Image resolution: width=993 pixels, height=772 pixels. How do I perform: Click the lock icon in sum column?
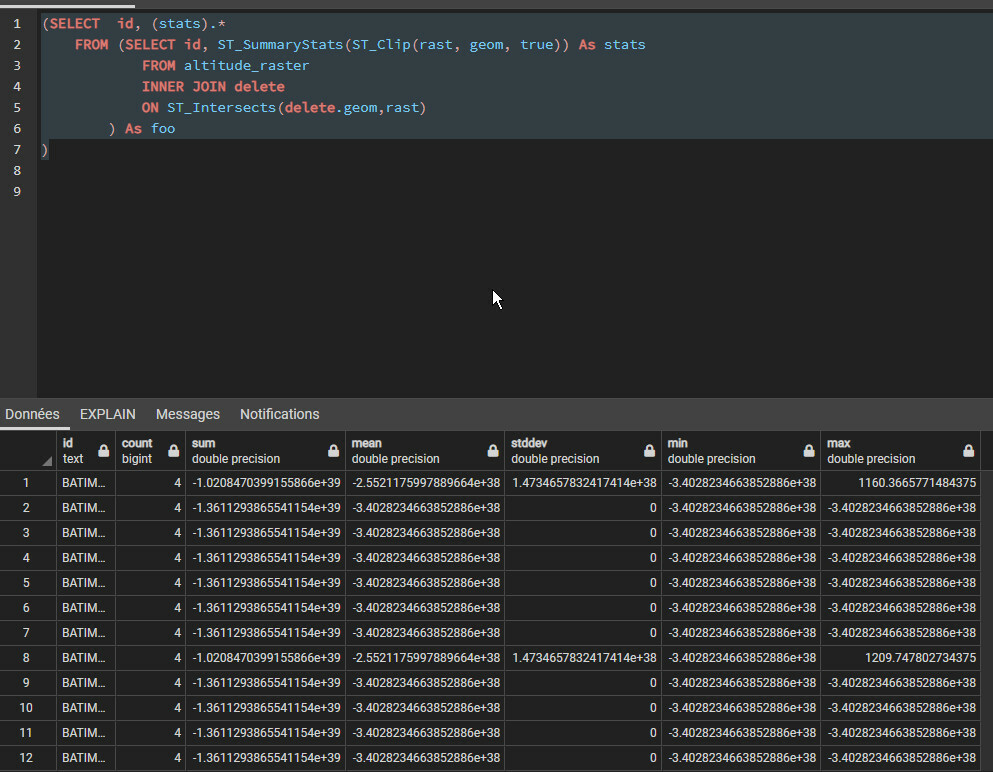coord(333,451)
